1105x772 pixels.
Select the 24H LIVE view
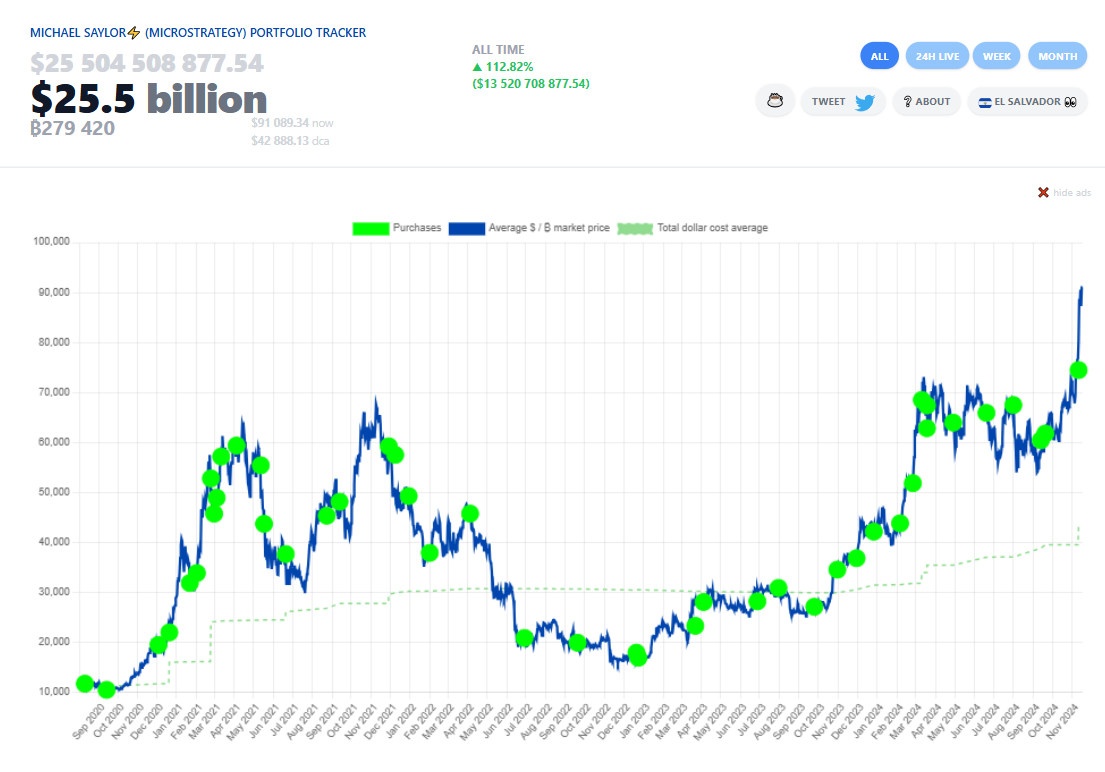click(x=936, y=55)
